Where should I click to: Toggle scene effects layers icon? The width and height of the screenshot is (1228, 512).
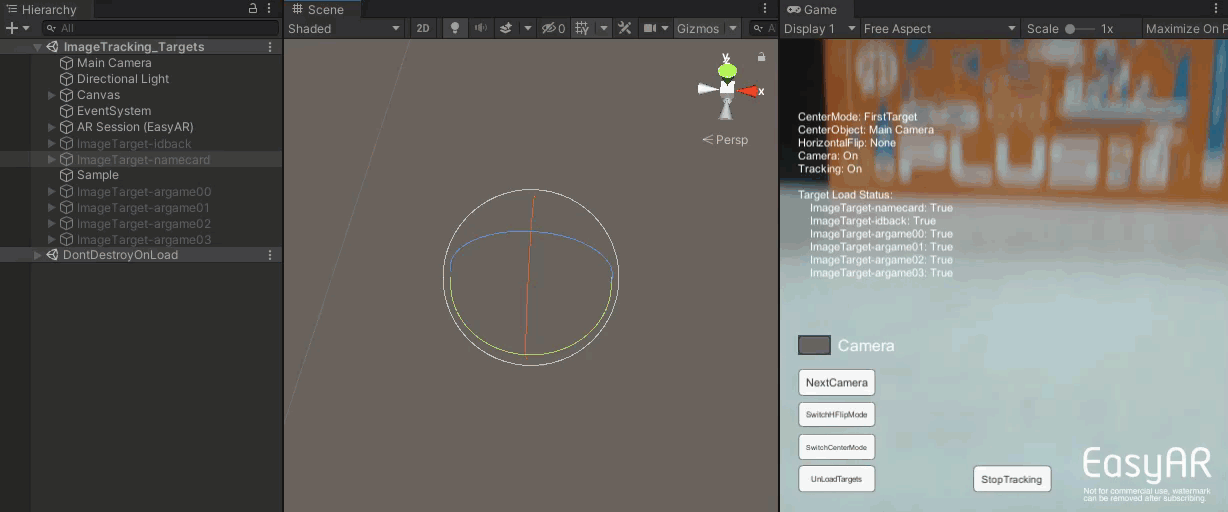506,28
